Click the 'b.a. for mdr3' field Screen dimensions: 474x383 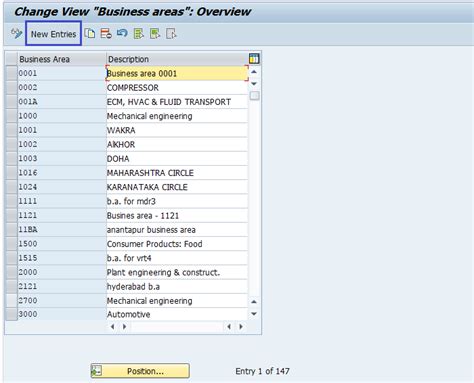pyautogui.click(x=177, y=201)
